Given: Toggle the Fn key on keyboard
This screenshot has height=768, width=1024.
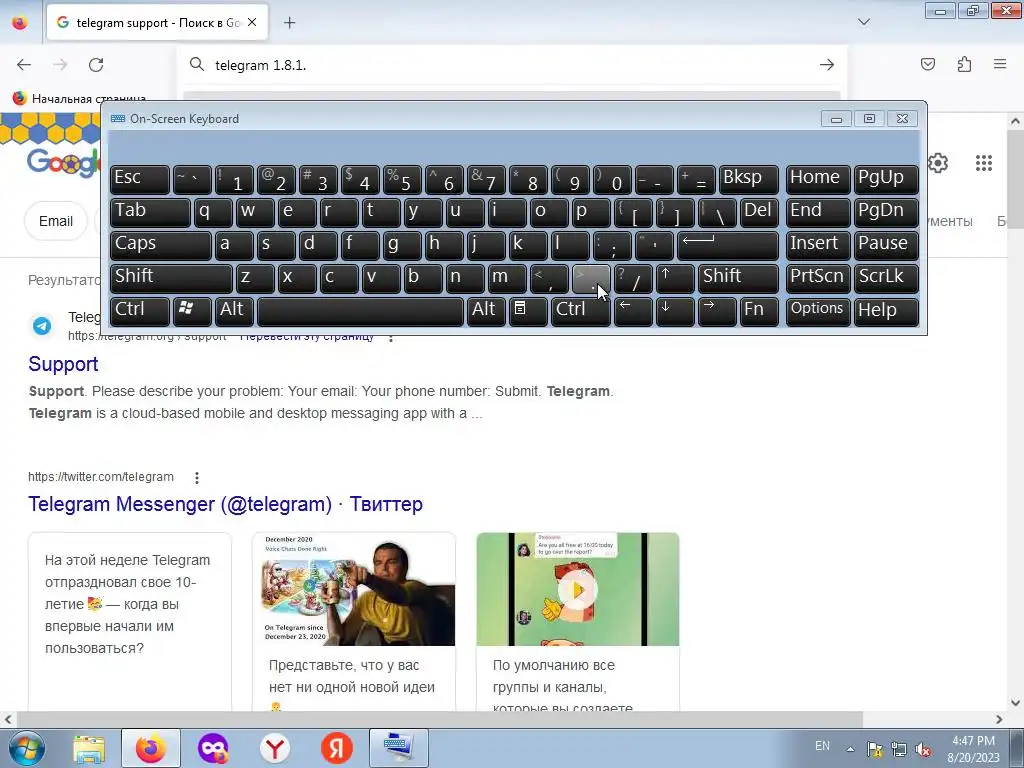Looking at the screenshot, I should [x=759, y=311].
